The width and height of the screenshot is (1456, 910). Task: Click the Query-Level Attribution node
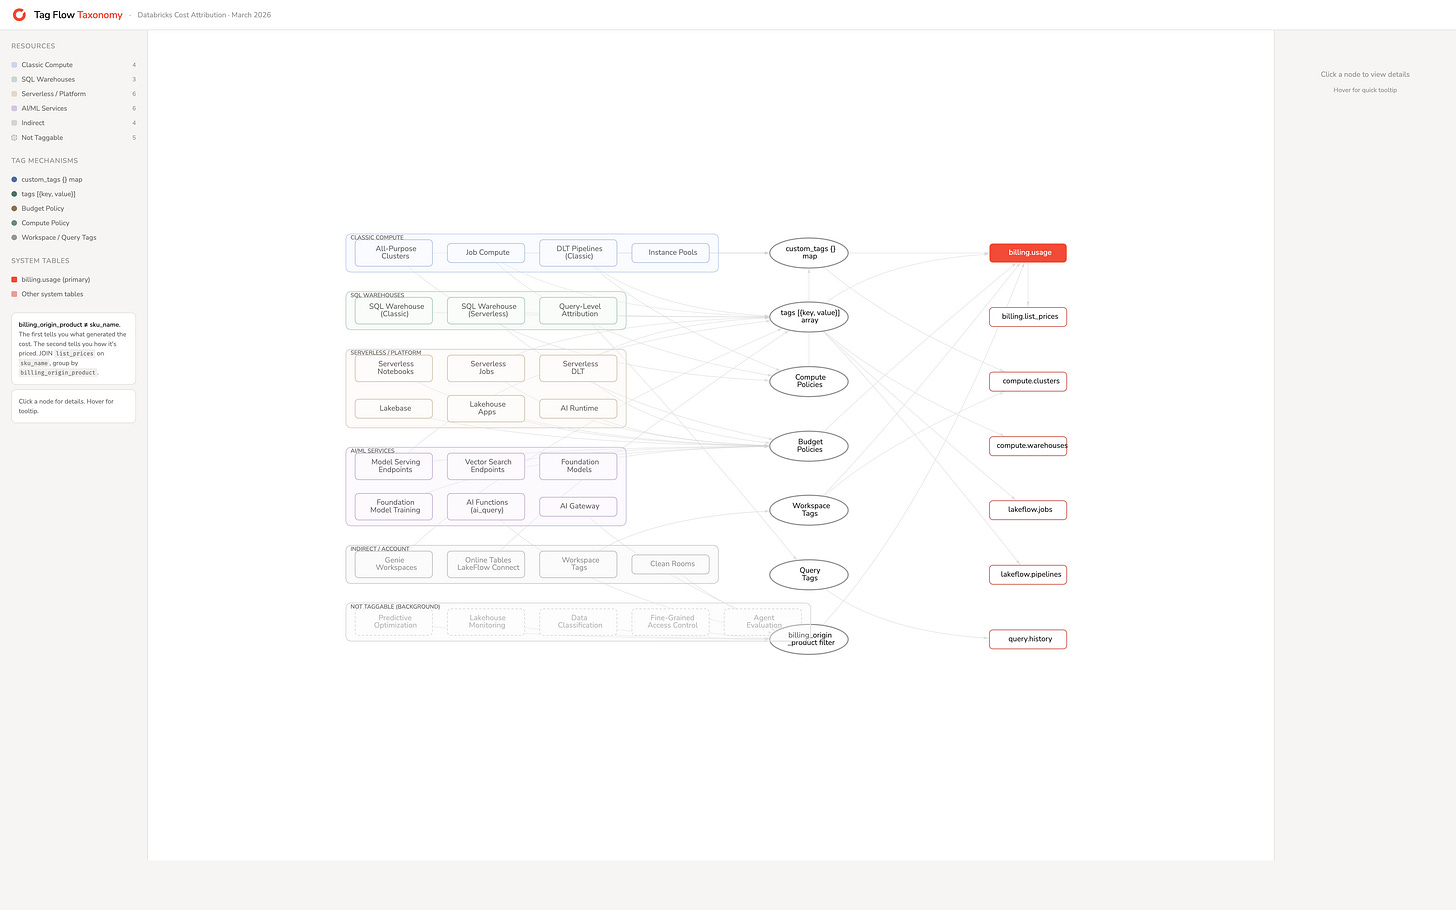click(x=578, y=311)
